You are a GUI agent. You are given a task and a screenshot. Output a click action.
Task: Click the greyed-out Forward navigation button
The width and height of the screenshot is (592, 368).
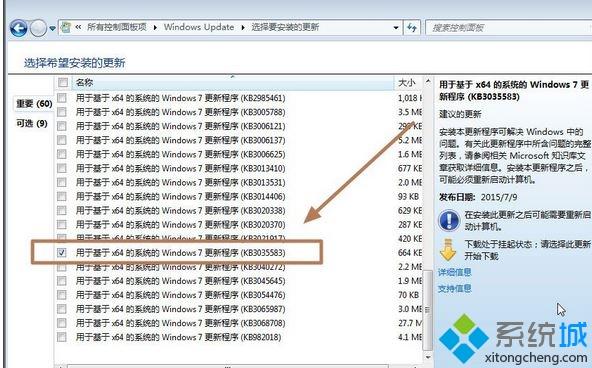pos(38,28)
